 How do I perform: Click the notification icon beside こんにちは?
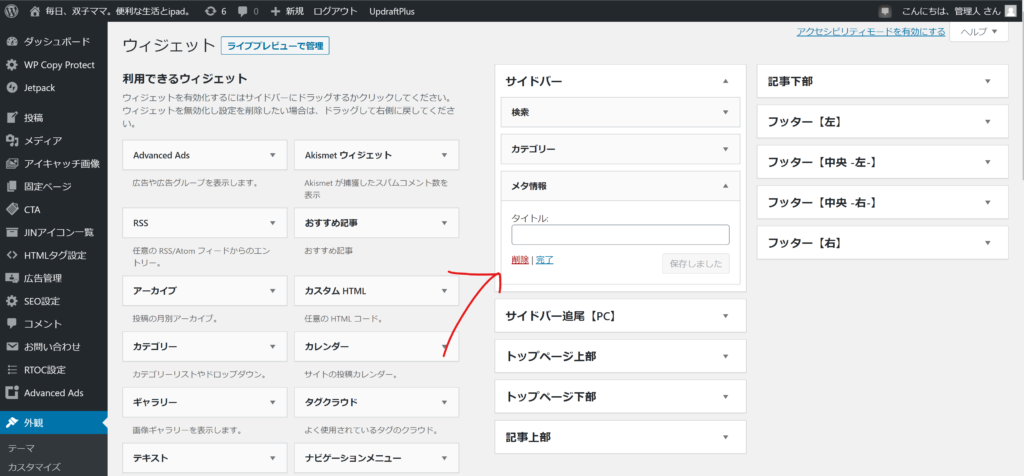[x=886, y=11]
